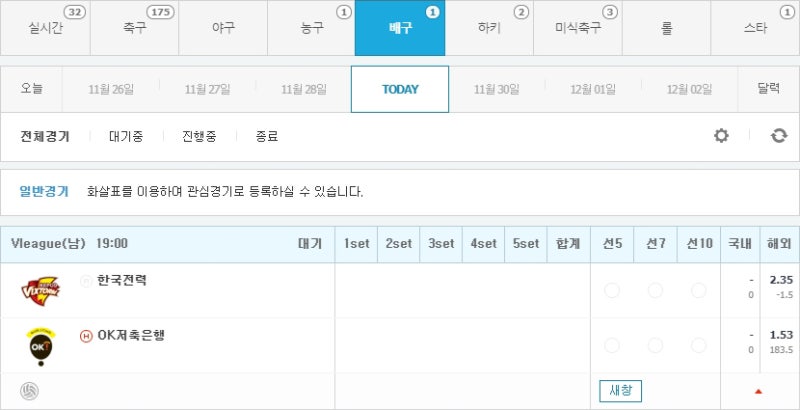Collapse the match with the red arrow
The width and height of the screenshot is (800, 410).
coord(758,391)
